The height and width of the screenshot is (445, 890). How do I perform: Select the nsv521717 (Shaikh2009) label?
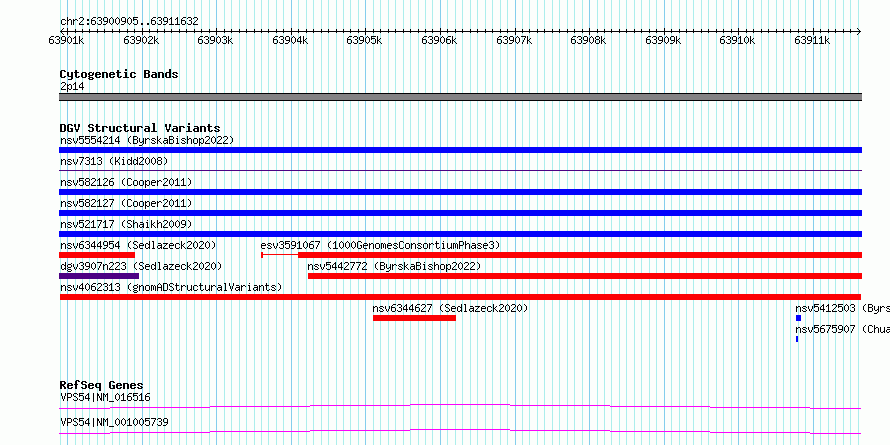point(126,224)
